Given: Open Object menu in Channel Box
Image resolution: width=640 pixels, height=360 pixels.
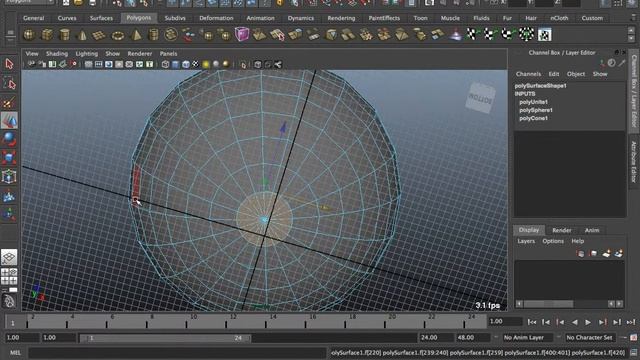Looking at the screenshot, I should click(576, 74).
